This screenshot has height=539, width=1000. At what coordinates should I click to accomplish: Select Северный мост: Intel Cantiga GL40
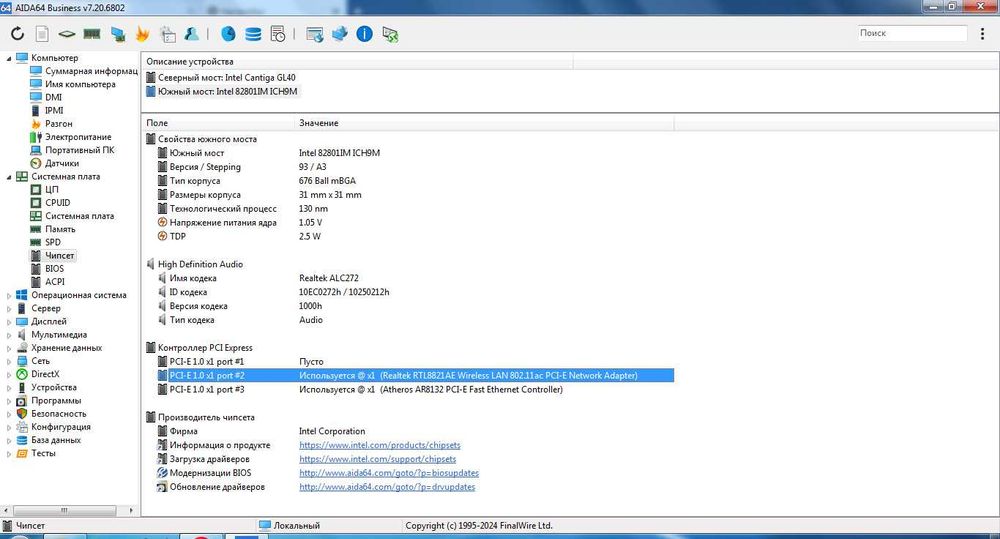(x=220, y=77)
